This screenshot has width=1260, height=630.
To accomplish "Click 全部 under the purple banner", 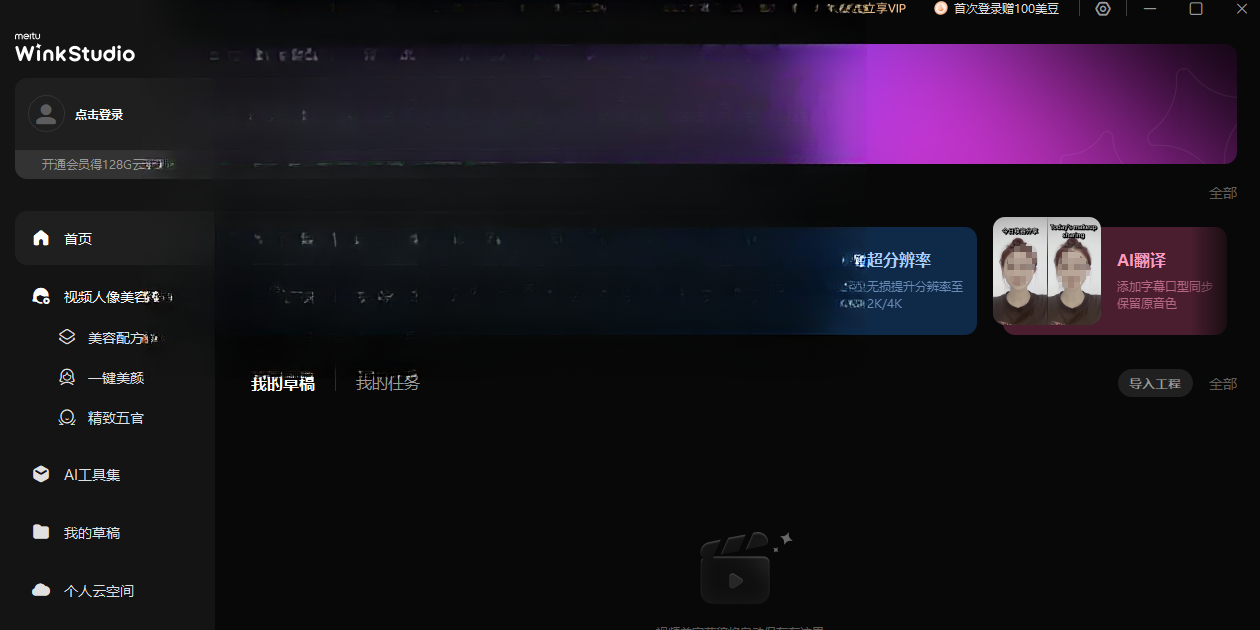I will pos(1223,193).
